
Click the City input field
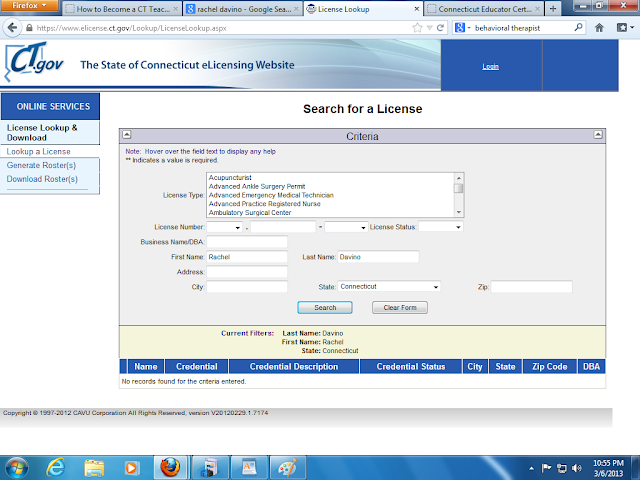[x=247, y=287]
